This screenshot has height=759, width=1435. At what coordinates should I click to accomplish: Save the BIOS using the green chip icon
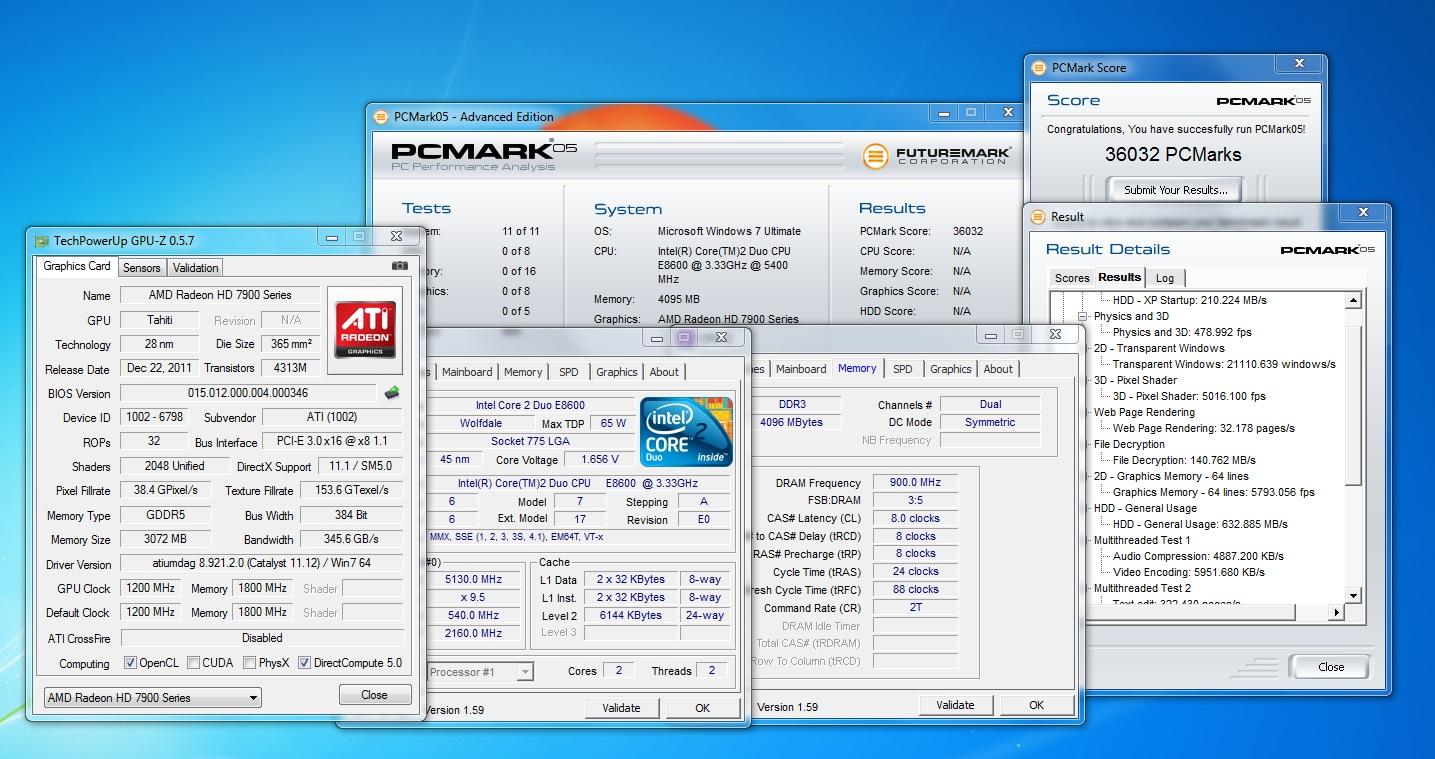click(393, 393)
